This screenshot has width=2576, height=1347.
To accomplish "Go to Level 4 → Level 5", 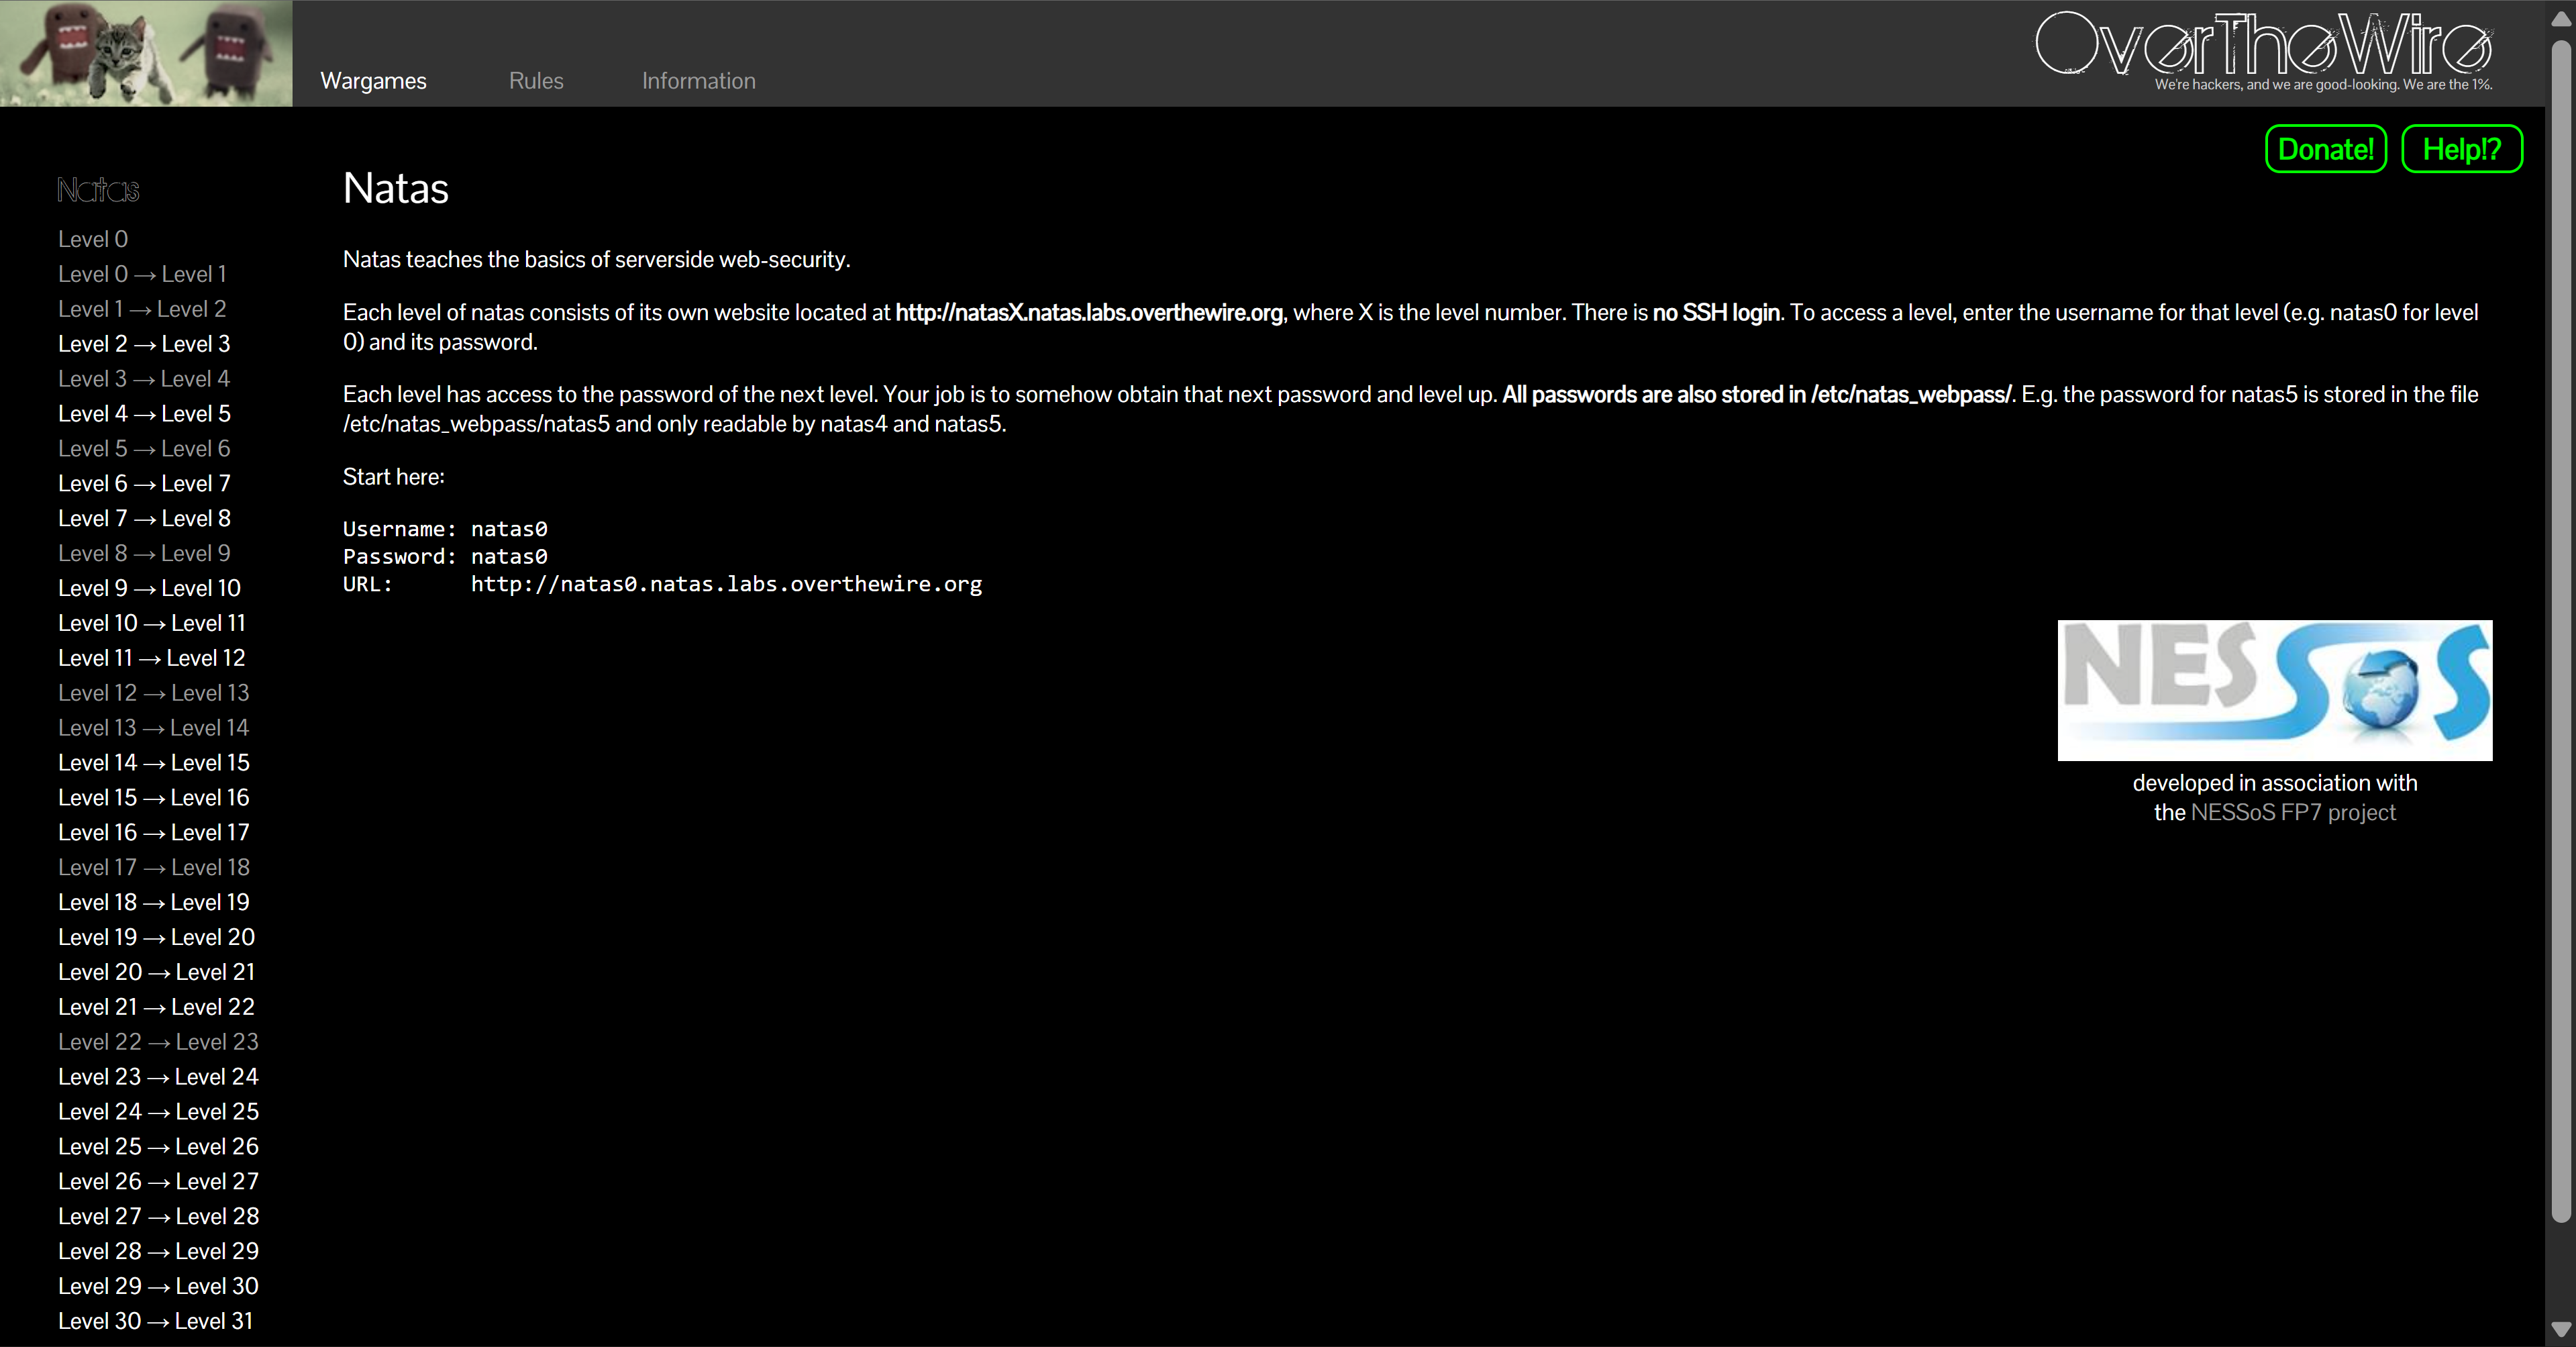I will [144, 414].
